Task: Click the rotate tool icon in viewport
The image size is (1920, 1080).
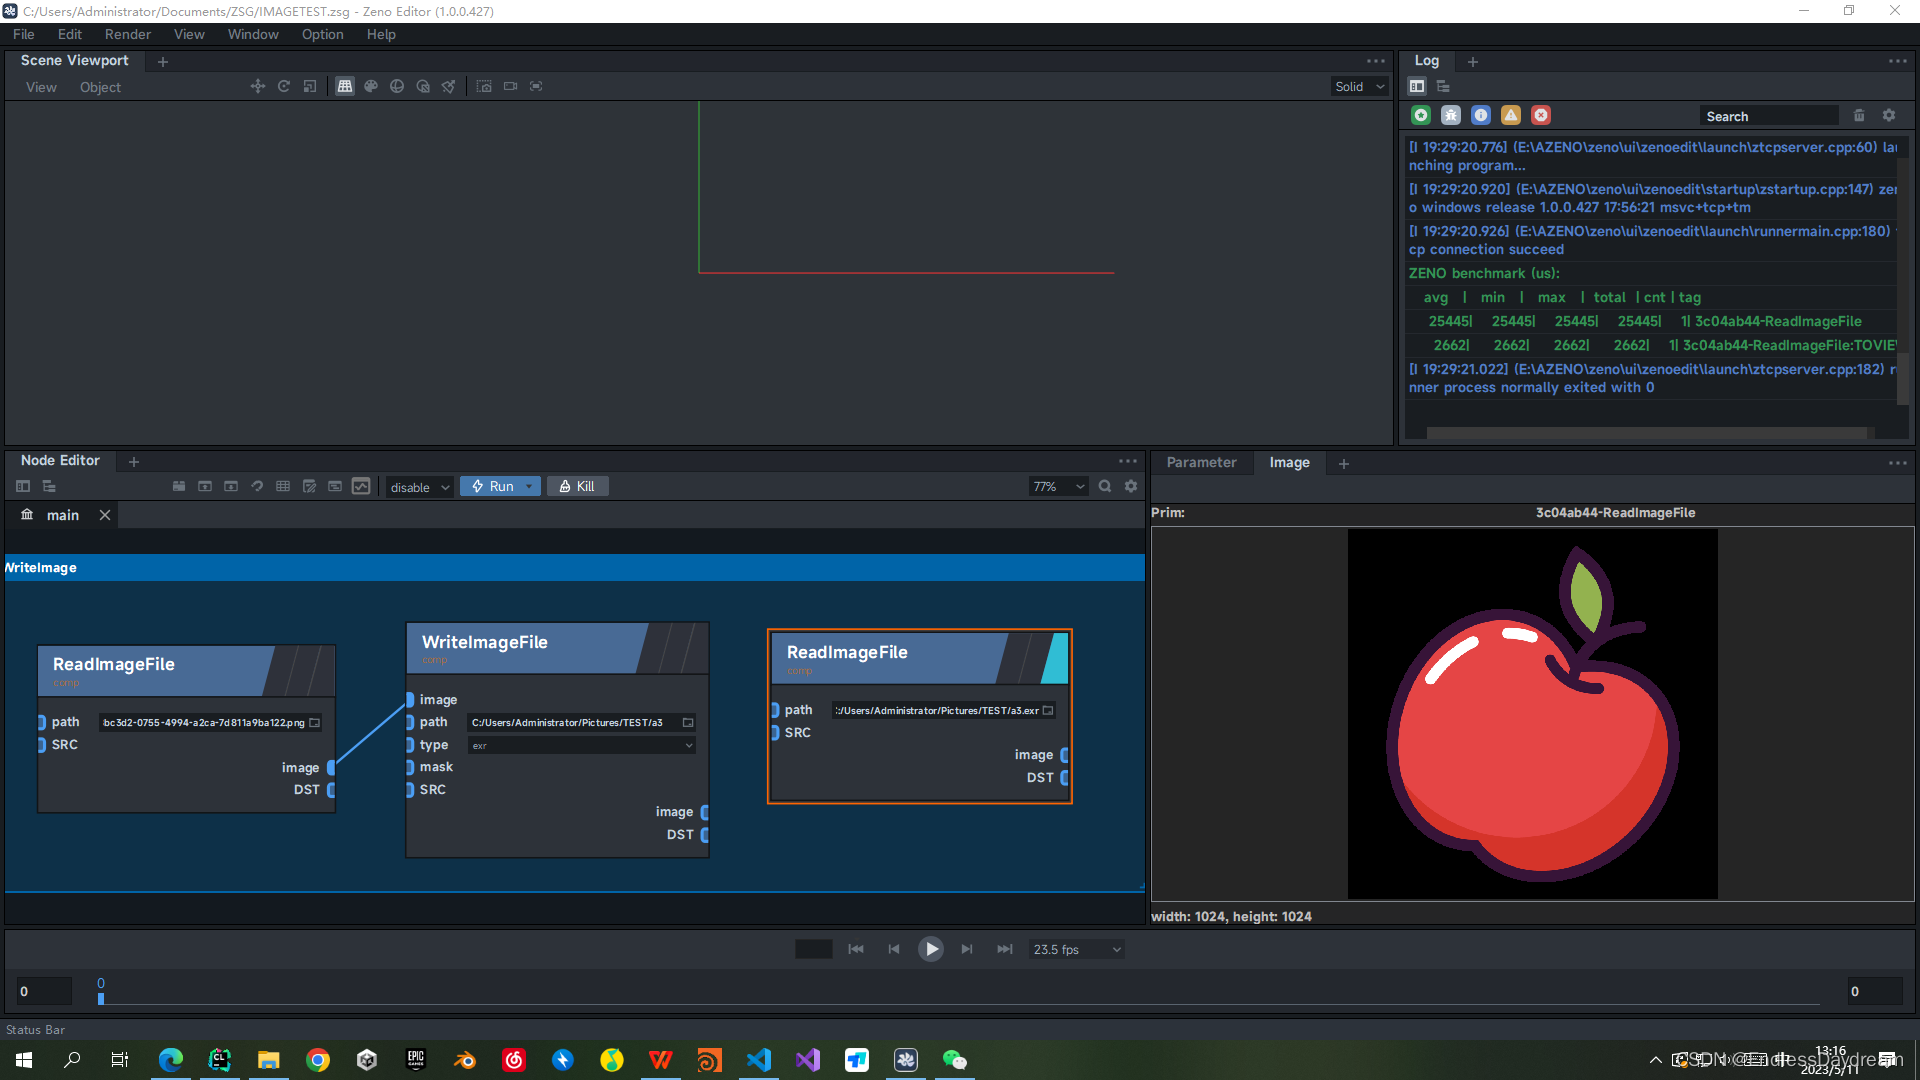Action: point(284,87)
